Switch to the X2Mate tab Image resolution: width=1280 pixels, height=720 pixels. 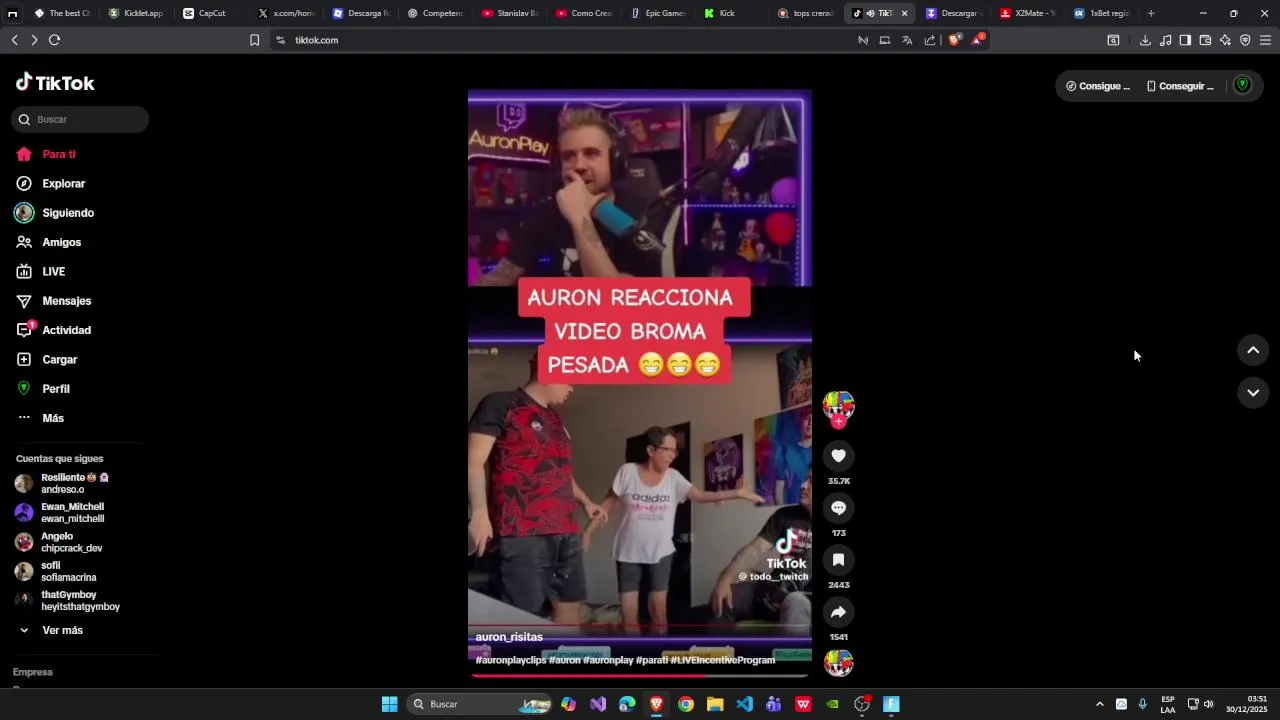pos(1029,13)
